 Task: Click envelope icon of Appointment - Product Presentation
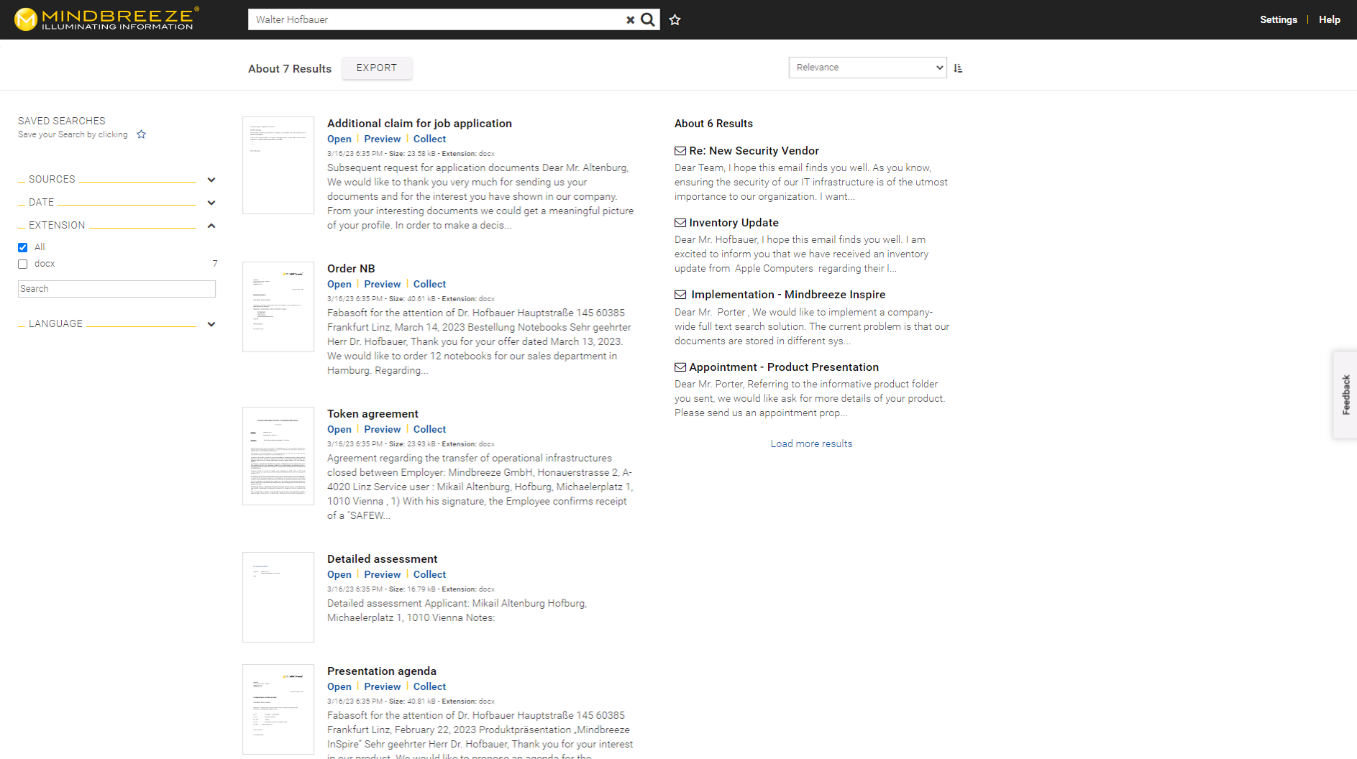tap(680, 367)
